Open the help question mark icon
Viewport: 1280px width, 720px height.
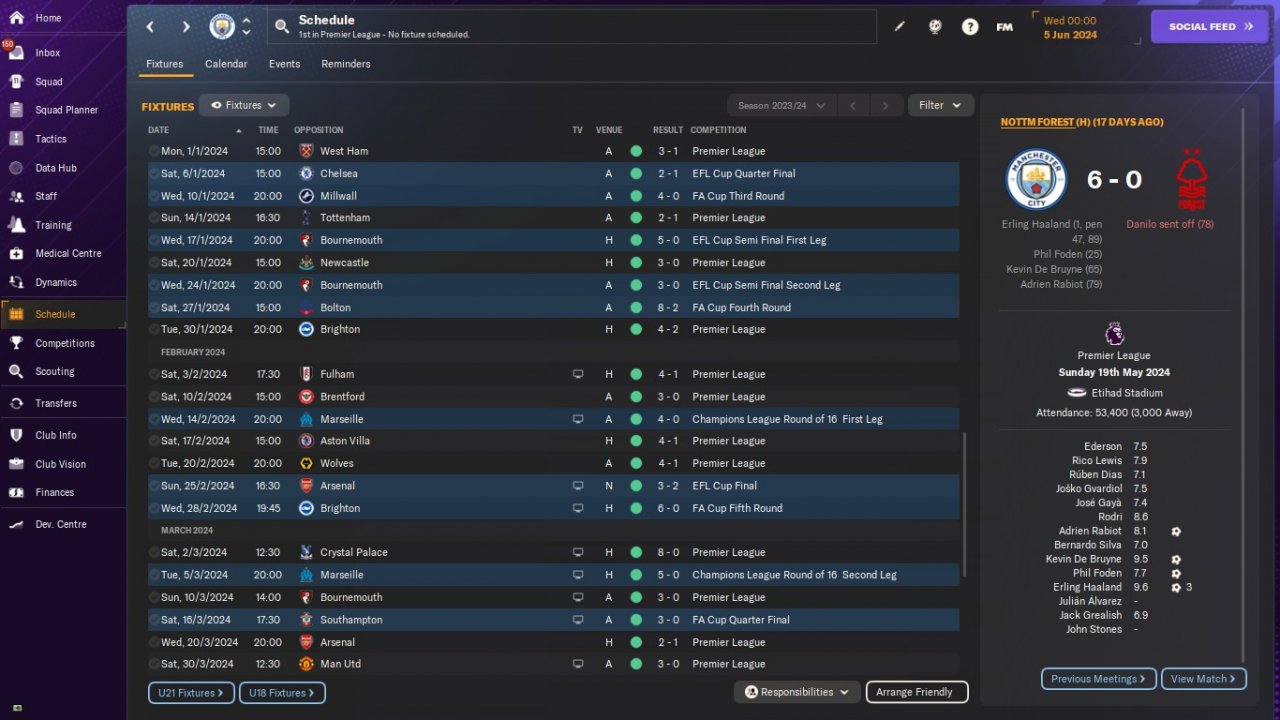click(x=970, y=27)
